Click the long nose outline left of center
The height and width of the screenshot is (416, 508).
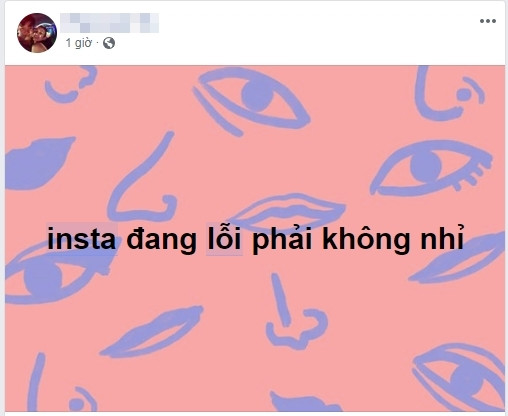142,178
